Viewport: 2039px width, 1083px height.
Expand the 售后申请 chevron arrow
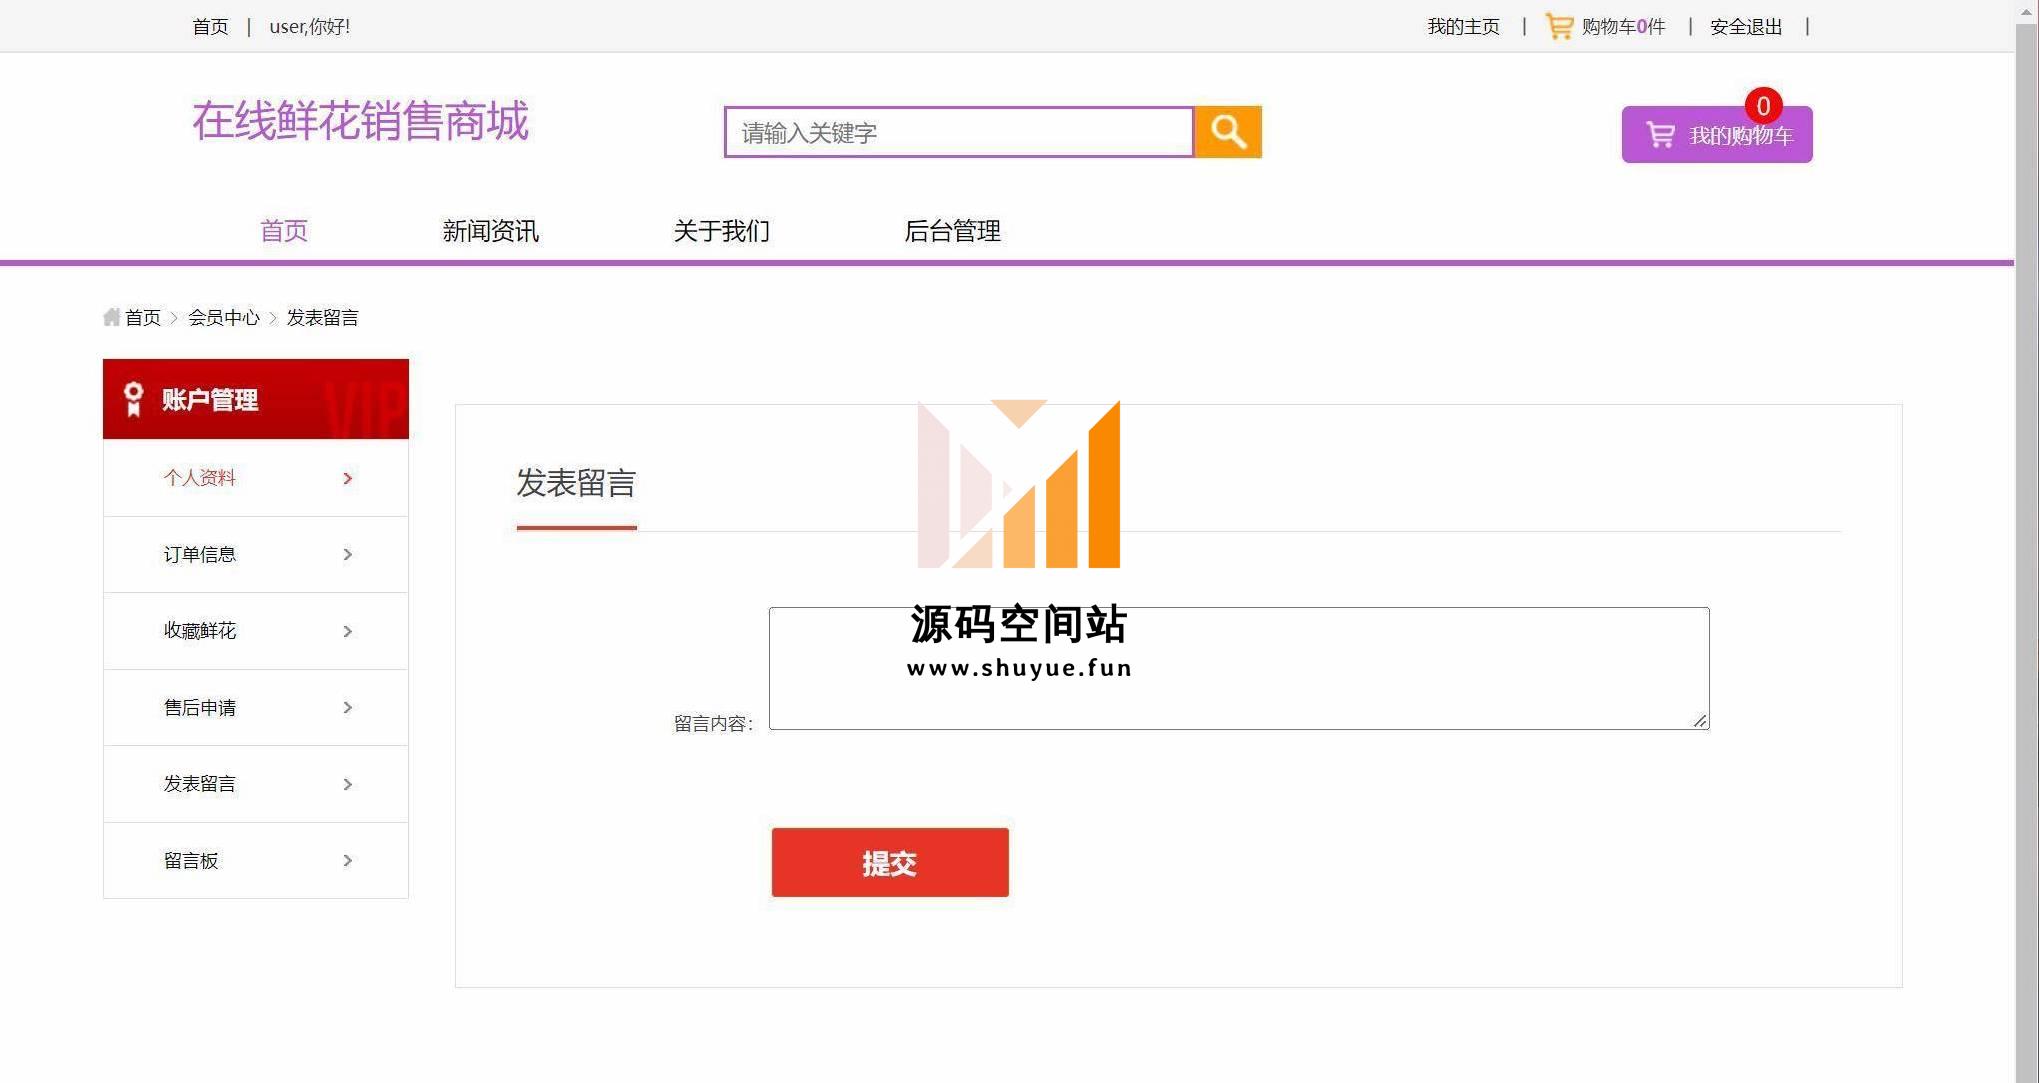coord(348,707)
